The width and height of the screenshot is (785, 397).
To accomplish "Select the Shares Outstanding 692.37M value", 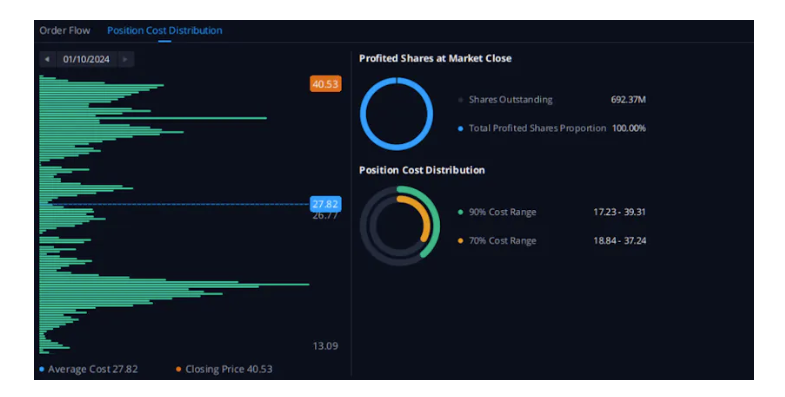I will [x=628, y=100].
